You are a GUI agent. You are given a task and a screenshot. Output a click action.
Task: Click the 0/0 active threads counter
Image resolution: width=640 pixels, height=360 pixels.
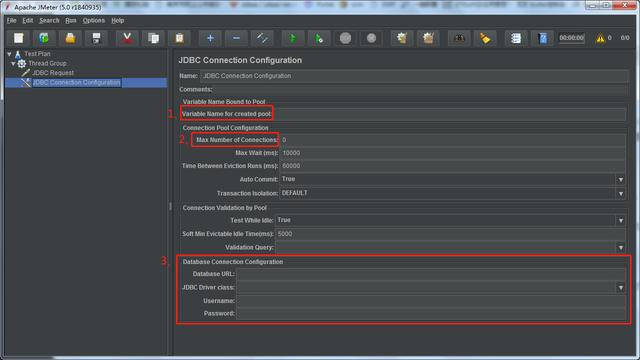625,38
